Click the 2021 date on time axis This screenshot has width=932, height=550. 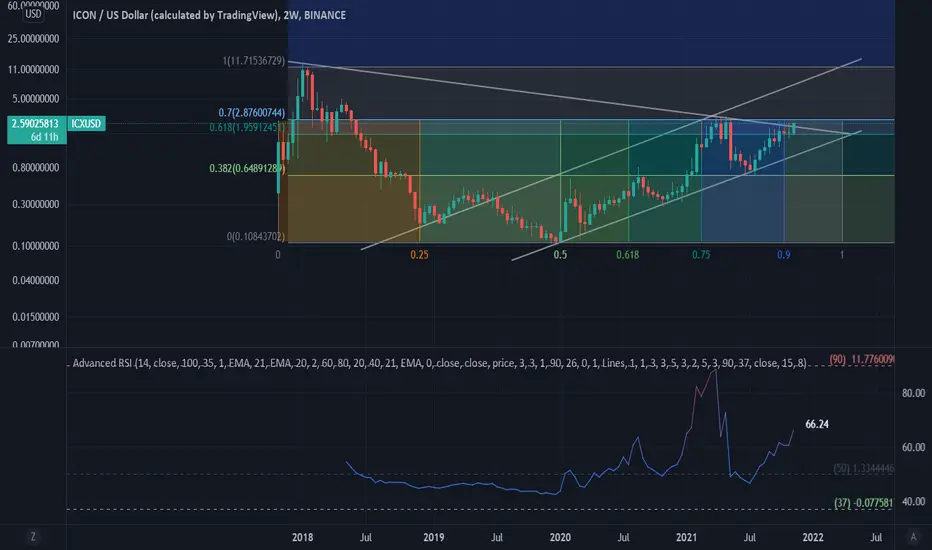point(687,537)
